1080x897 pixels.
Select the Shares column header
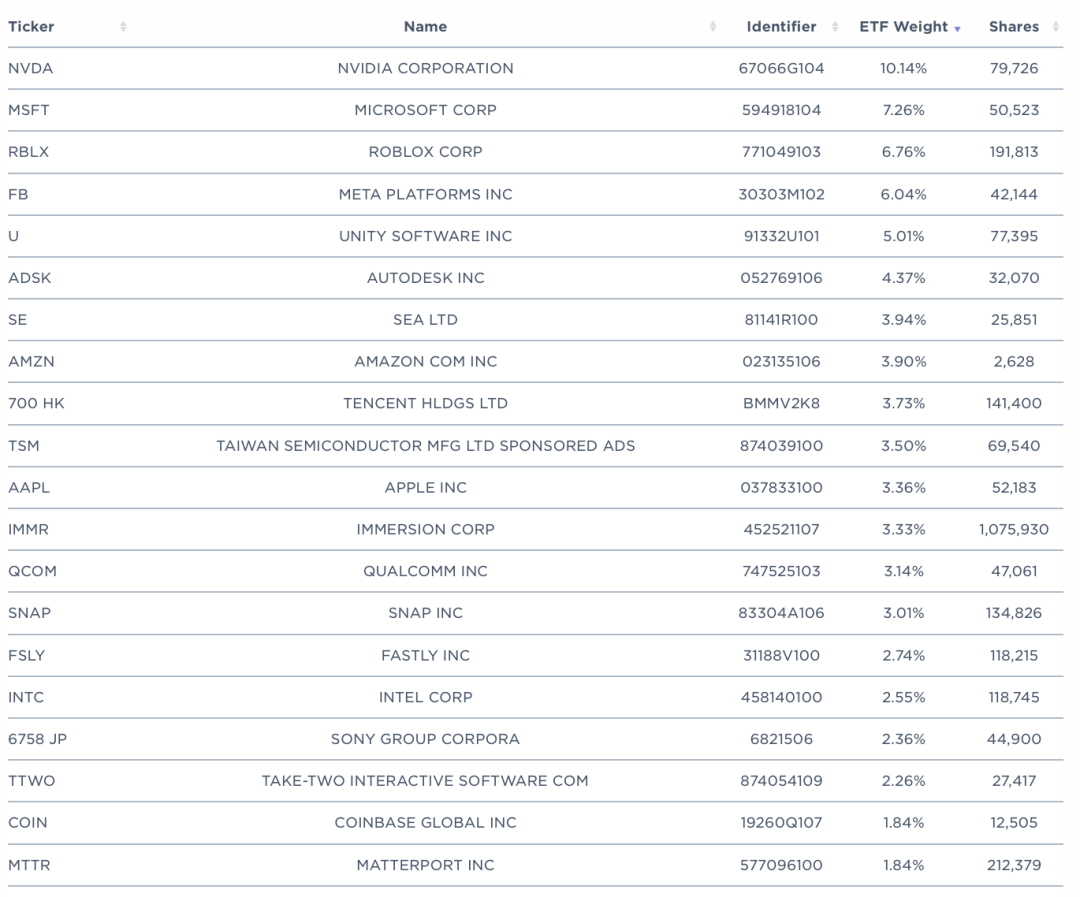click(1013, 27)
